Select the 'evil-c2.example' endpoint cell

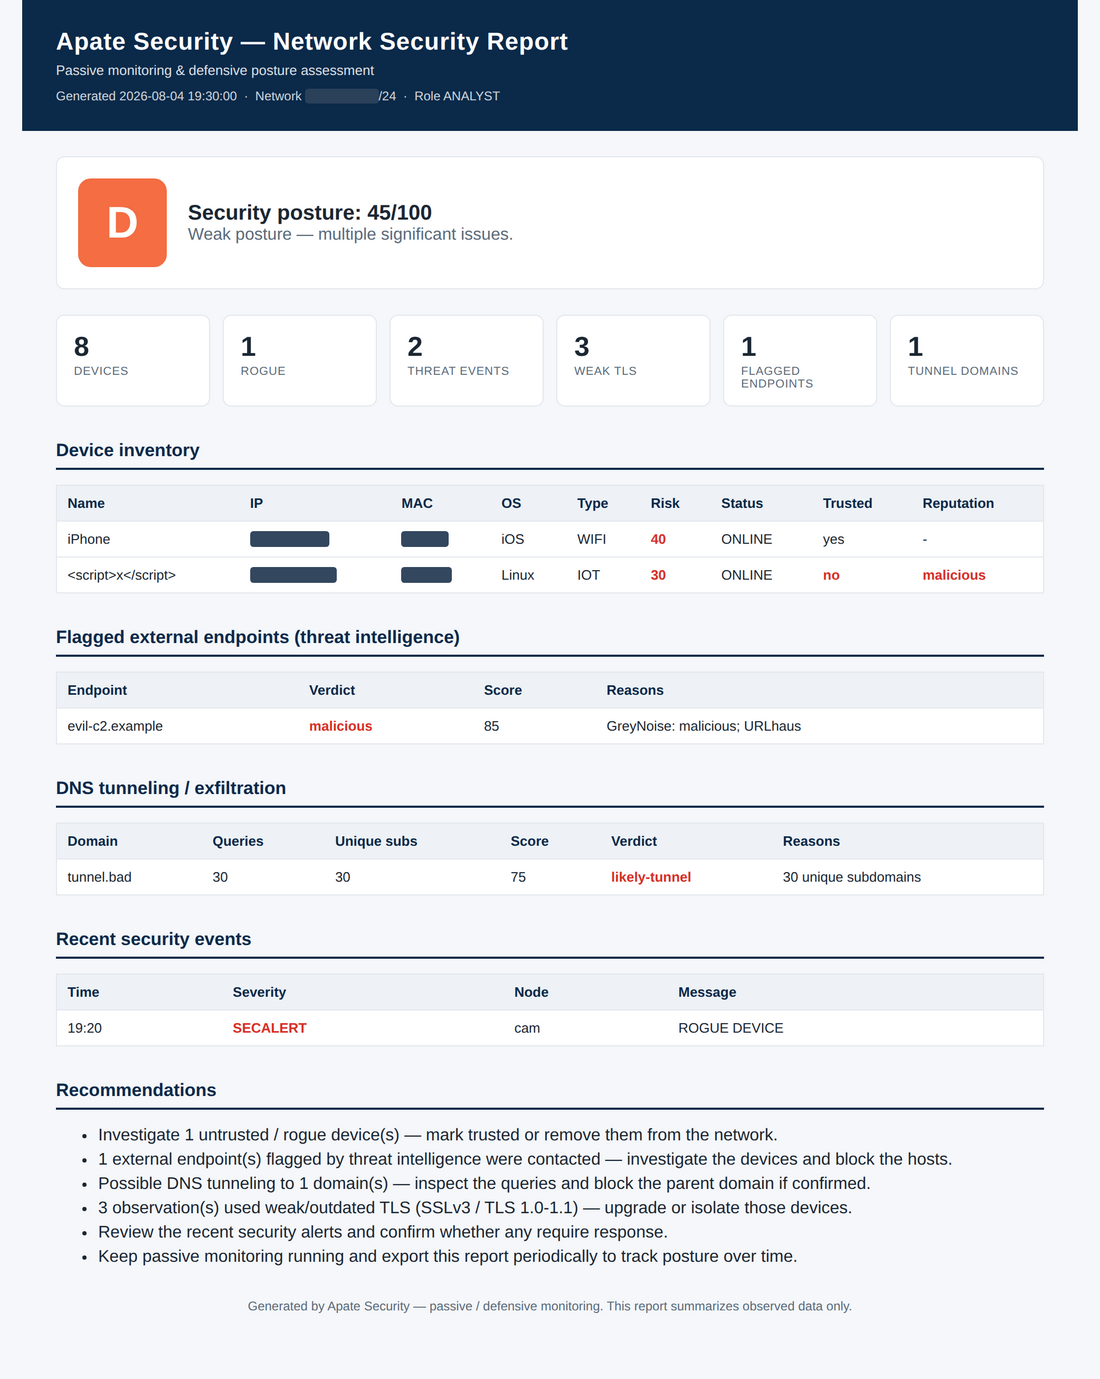(x=115, y=726)
